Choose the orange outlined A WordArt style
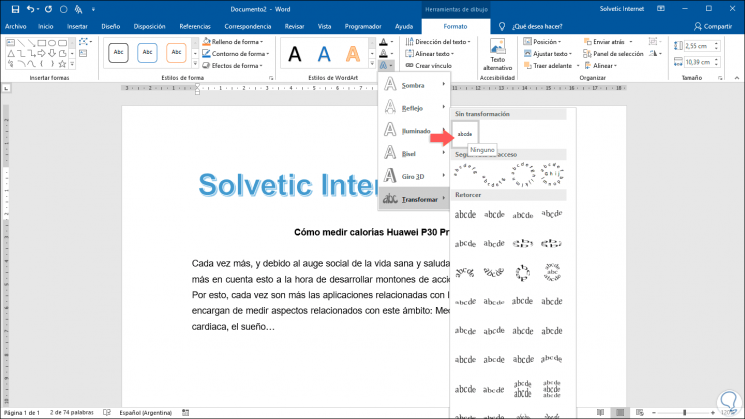Viewport: 745px width, 419px height. click(x=353, y=54)
